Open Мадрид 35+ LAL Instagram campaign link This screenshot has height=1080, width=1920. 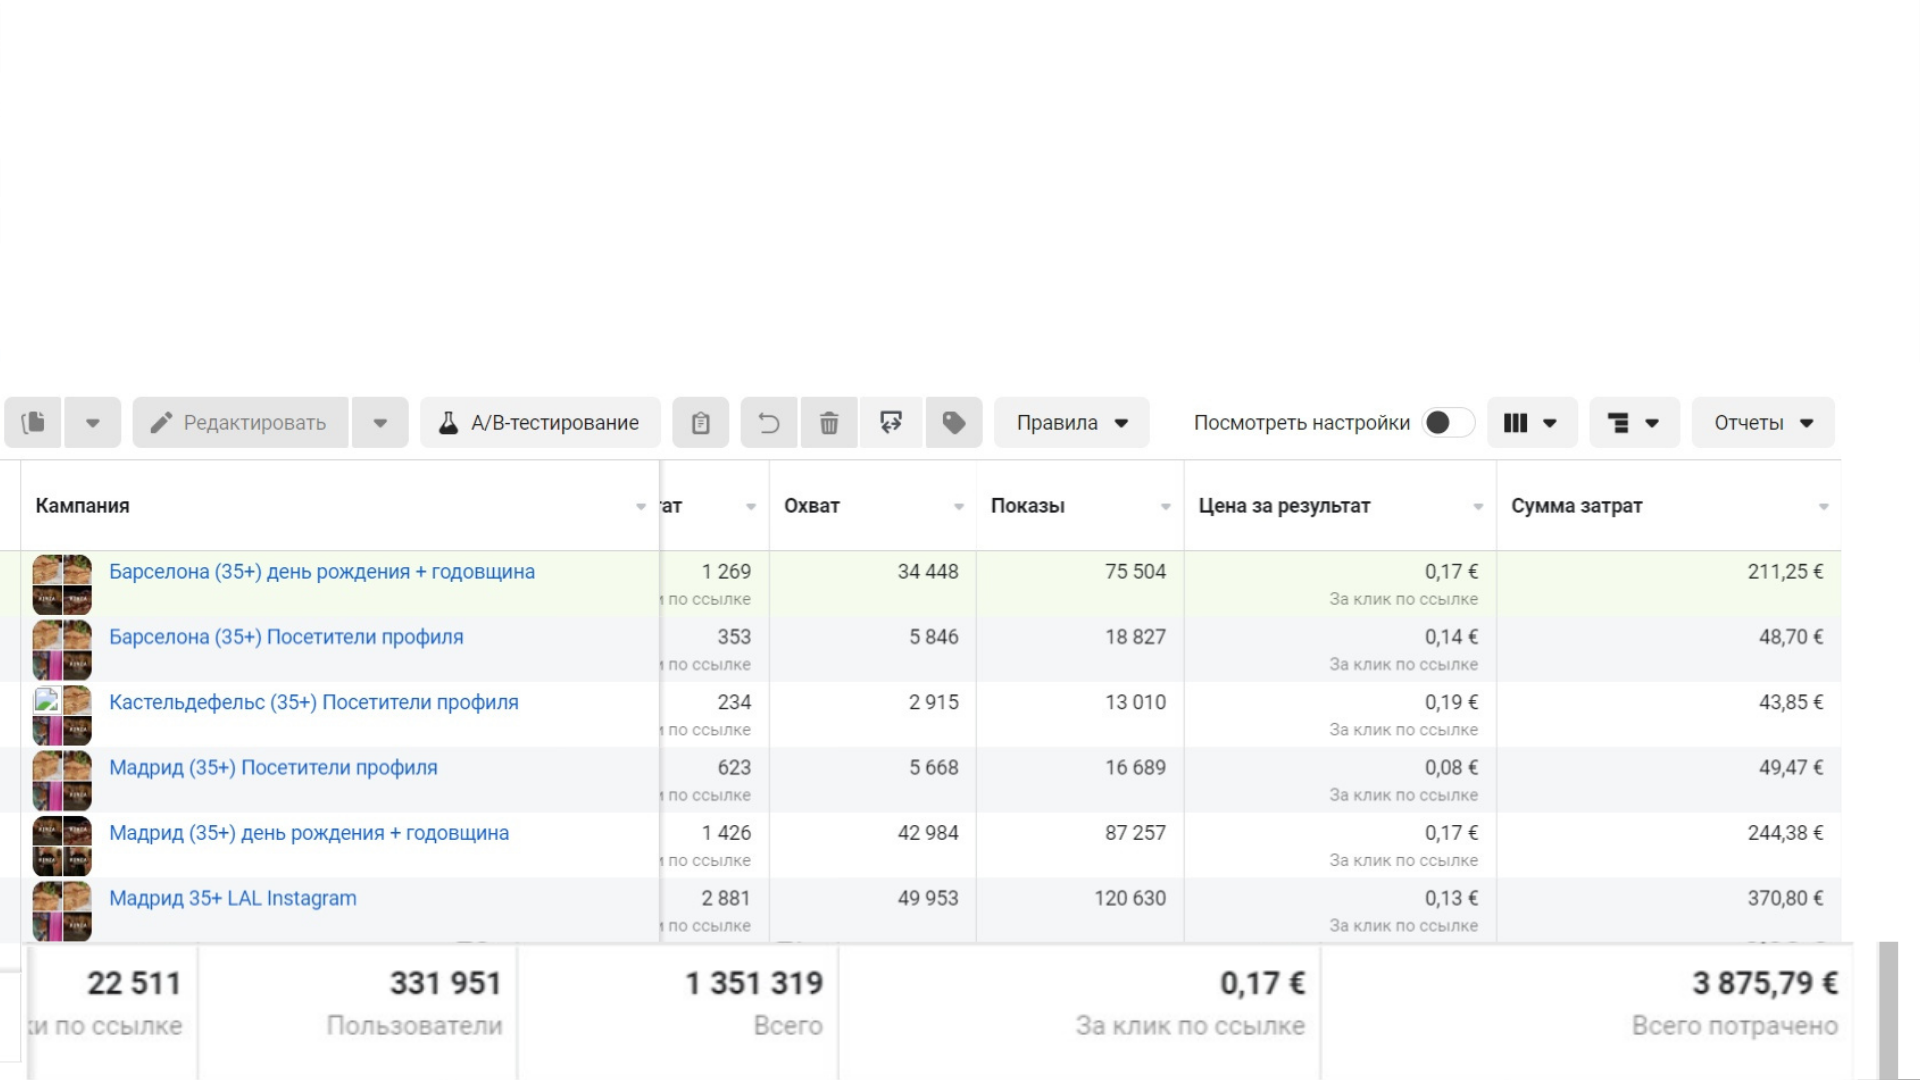click(x=232, y=898)
